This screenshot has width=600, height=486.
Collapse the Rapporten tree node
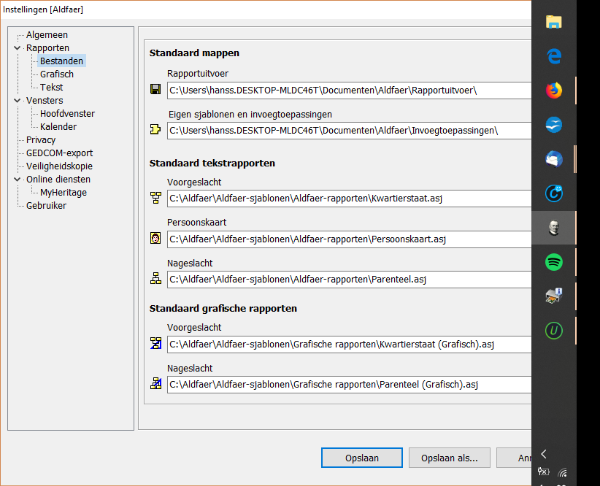coord(17,47)
